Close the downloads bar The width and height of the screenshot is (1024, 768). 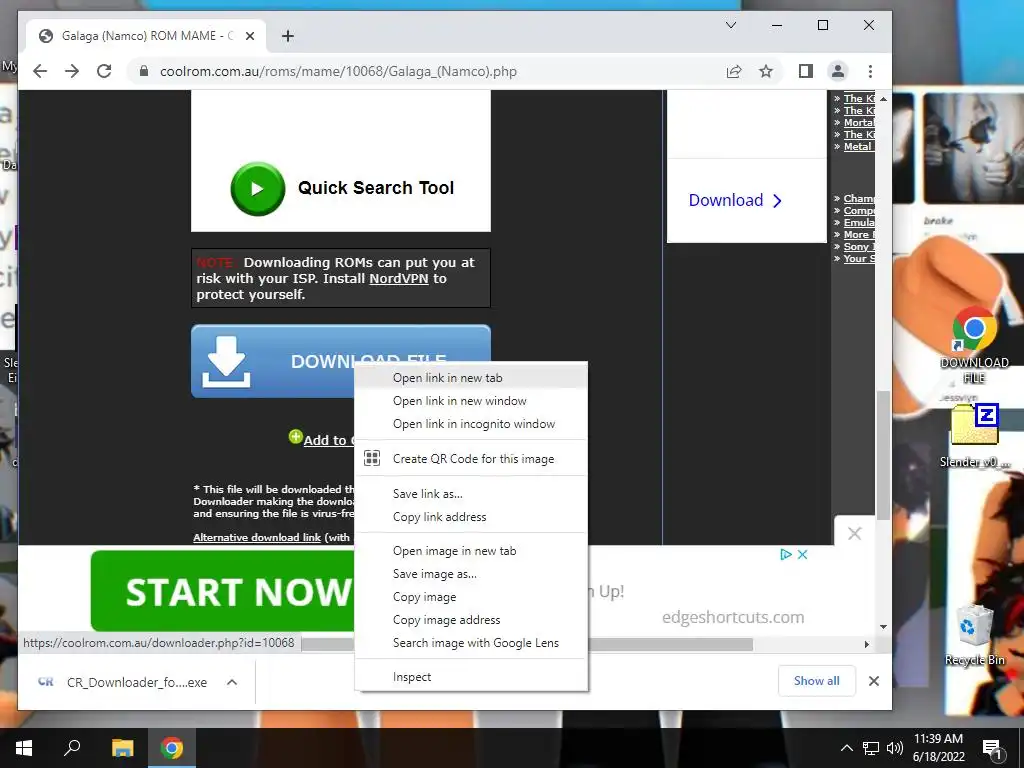(x=874, y=681)
